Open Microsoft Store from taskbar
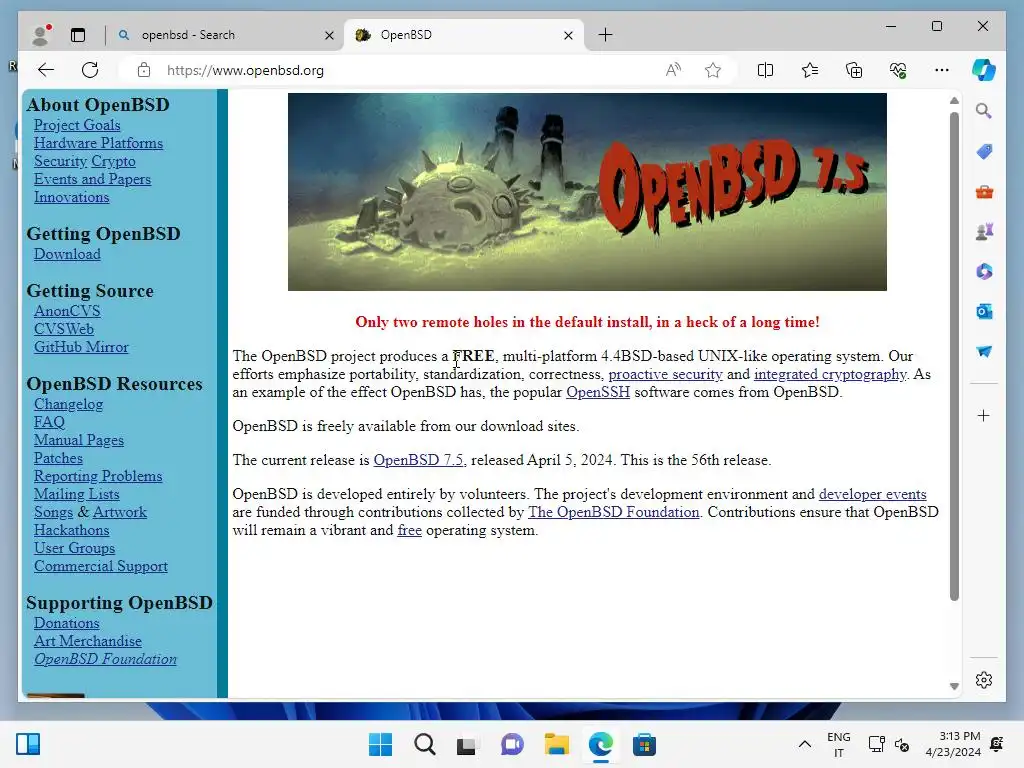This screenshot has width=1024, height=768. [x=644, y=744]
